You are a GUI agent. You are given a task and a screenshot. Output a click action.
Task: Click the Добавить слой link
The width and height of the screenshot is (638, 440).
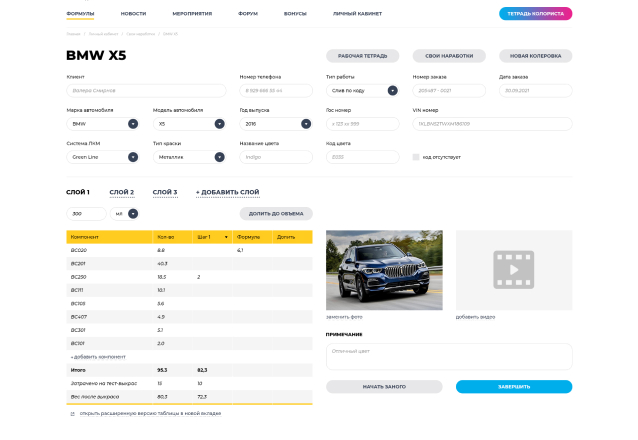tap(227, 192)
